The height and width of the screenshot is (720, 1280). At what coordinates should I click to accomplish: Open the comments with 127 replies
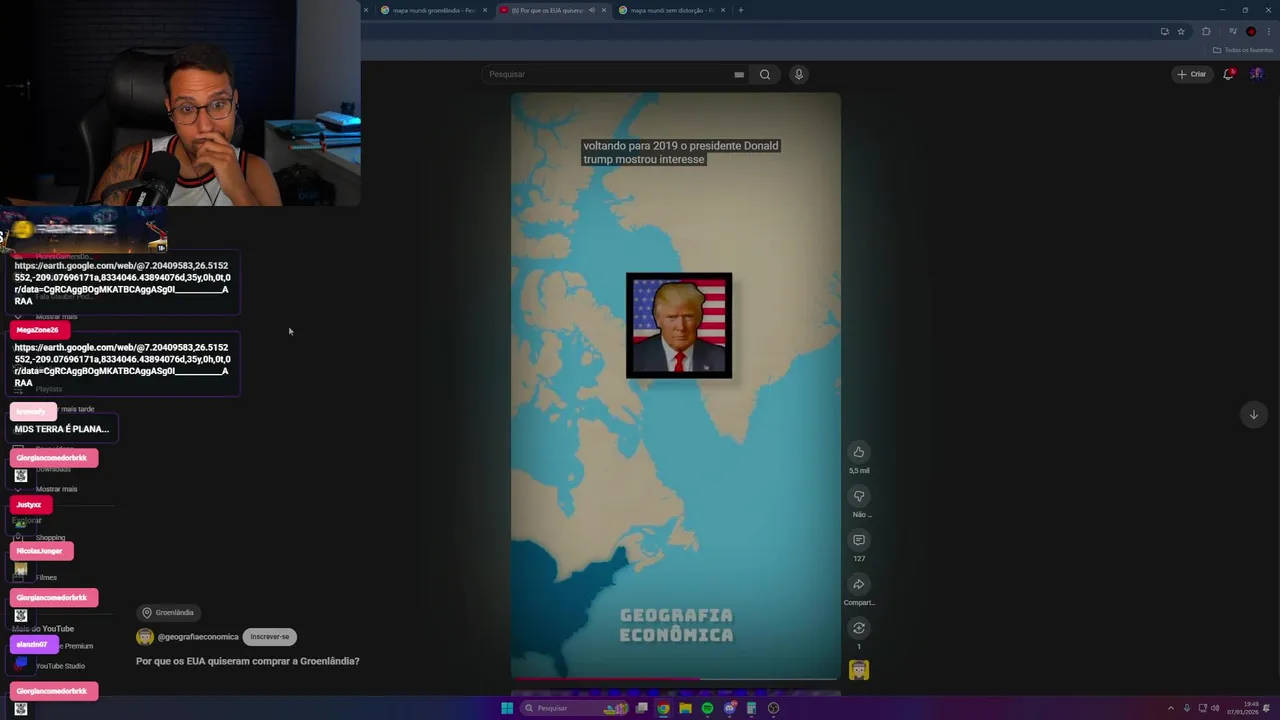859,540
